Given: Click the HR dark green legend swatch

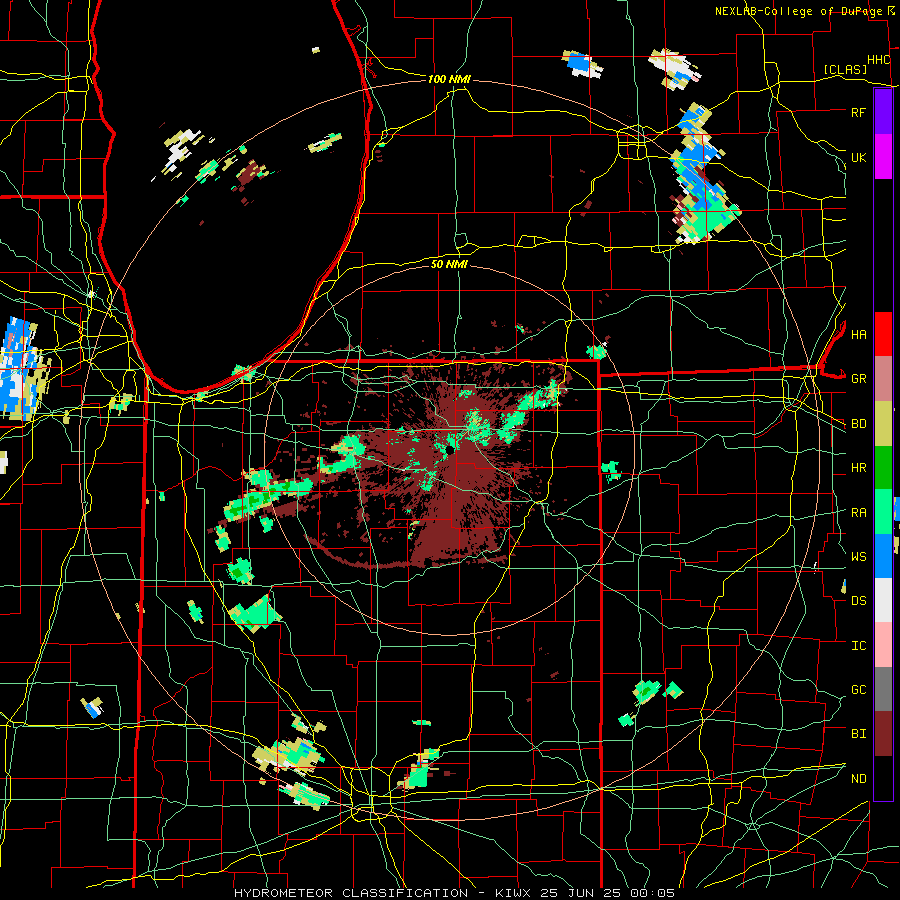Looking at the screenshot, I should [x=883, y=468].
